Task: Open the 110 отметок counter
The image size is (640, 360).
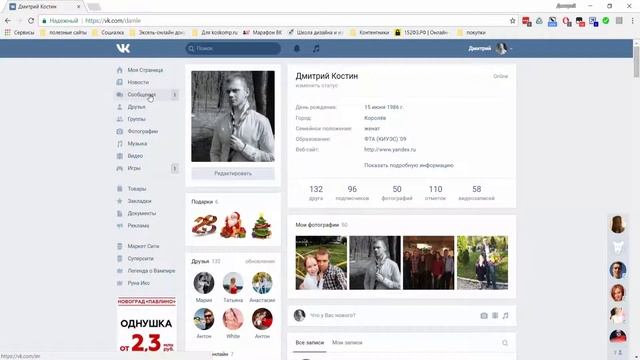Action: click(x=435, y=193)
